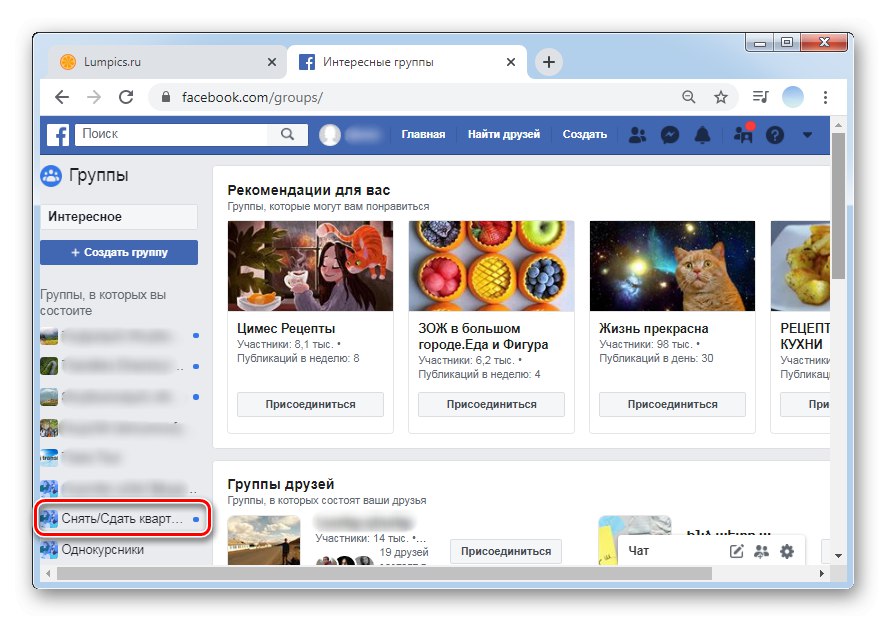This screenshot has width=887, height=622.
Task: Open the Messenger icon
Action: pyautogui.click(x=670, y=135)
